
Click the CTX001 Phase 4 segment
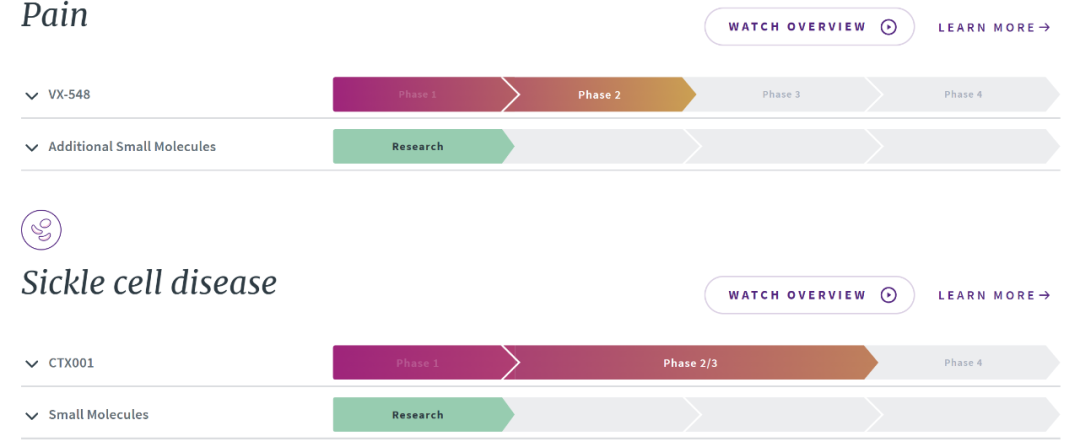coord(963,363)
